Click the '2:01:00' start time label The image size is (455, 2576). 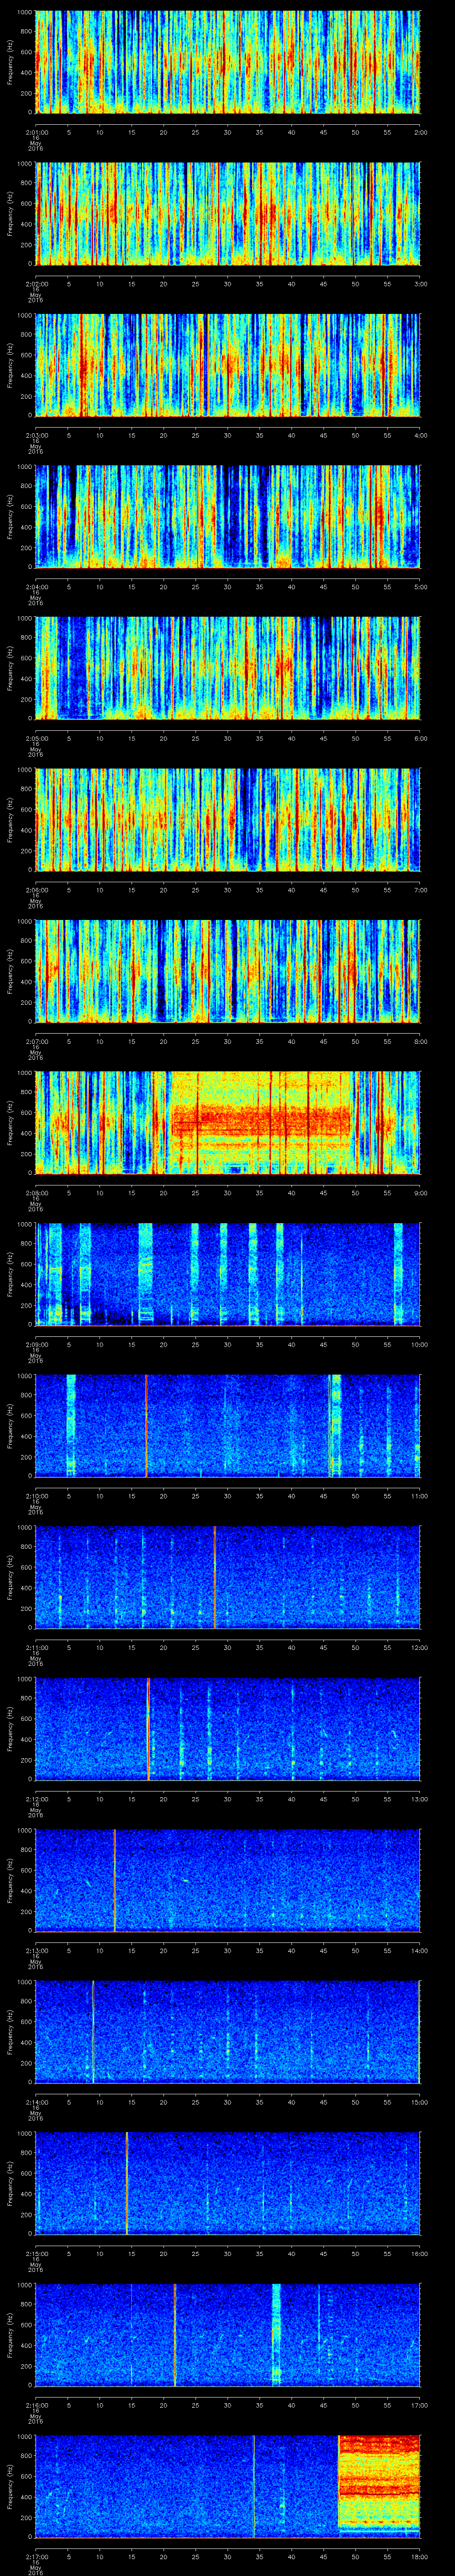36,132
